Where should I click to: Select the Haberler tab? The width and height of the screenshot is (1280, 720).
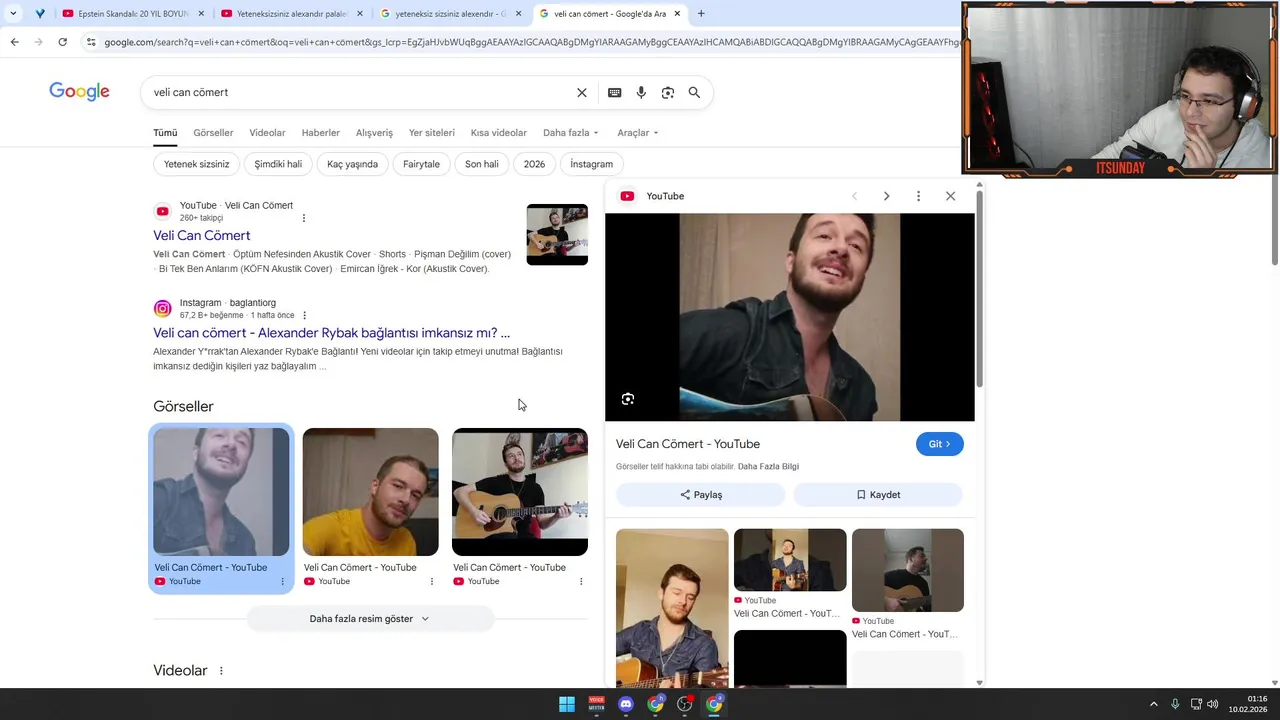coord(321,133)
